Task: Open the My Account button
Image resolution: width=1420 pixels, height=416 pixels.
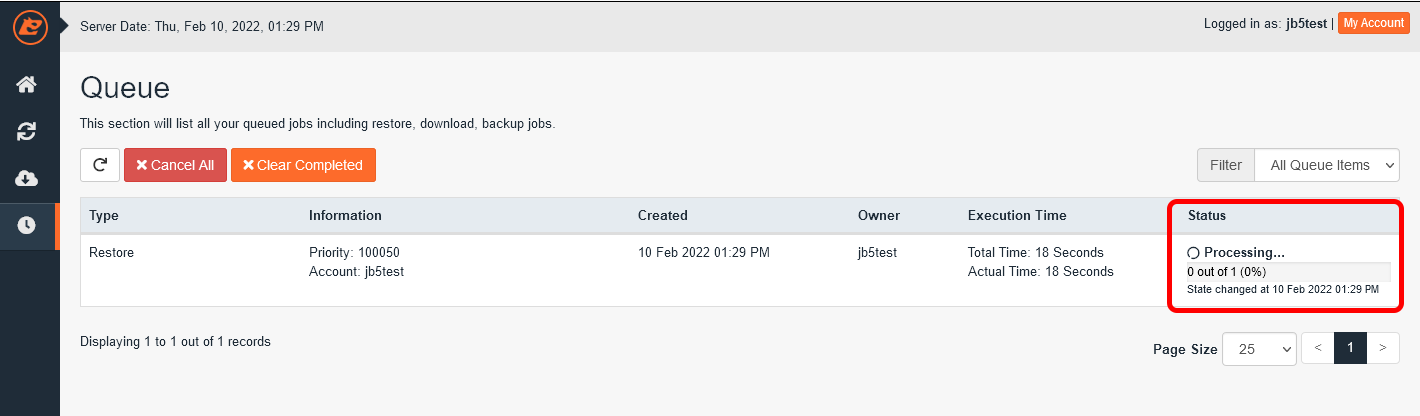Action: (1373, 24)
